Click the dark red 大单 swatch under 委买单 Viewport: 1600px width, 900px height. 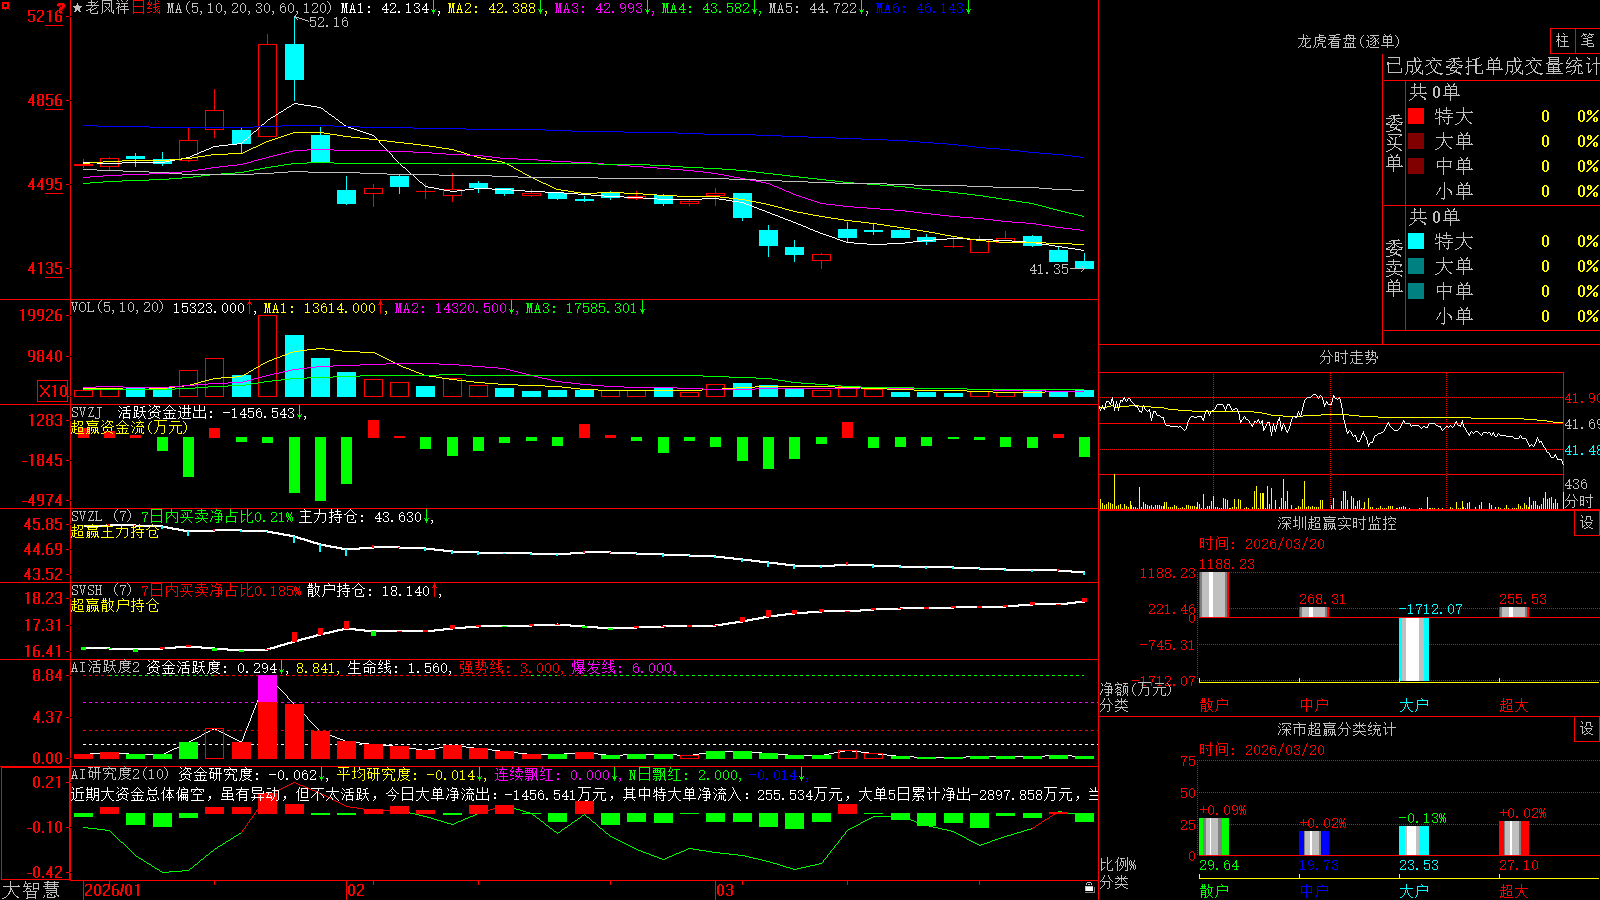[1416, 141]
